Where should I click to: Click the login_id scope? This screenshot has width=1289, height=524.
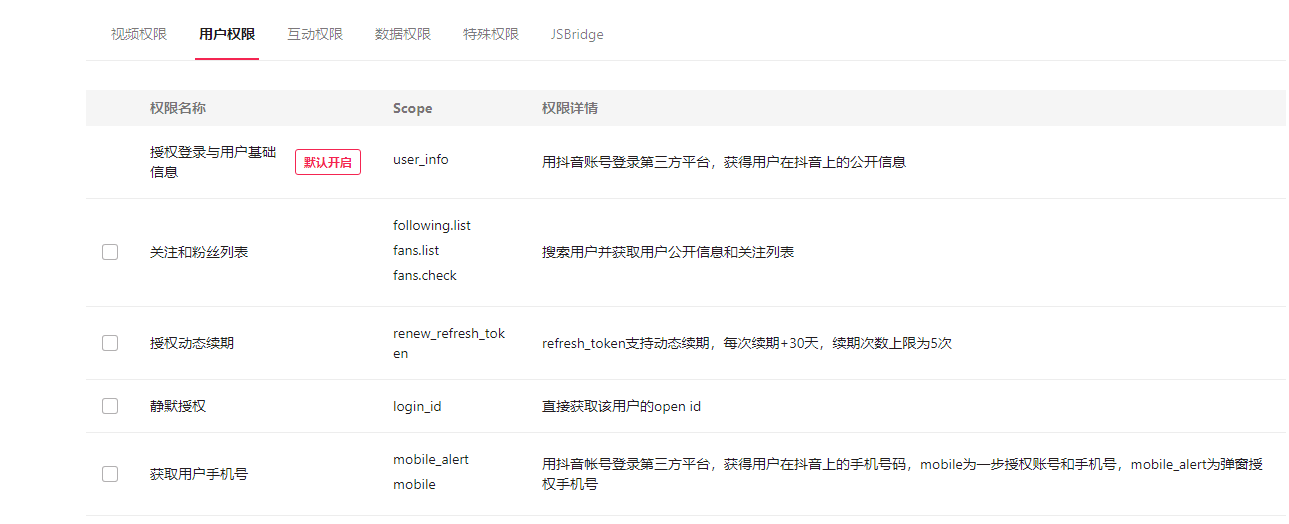point(417,406)
